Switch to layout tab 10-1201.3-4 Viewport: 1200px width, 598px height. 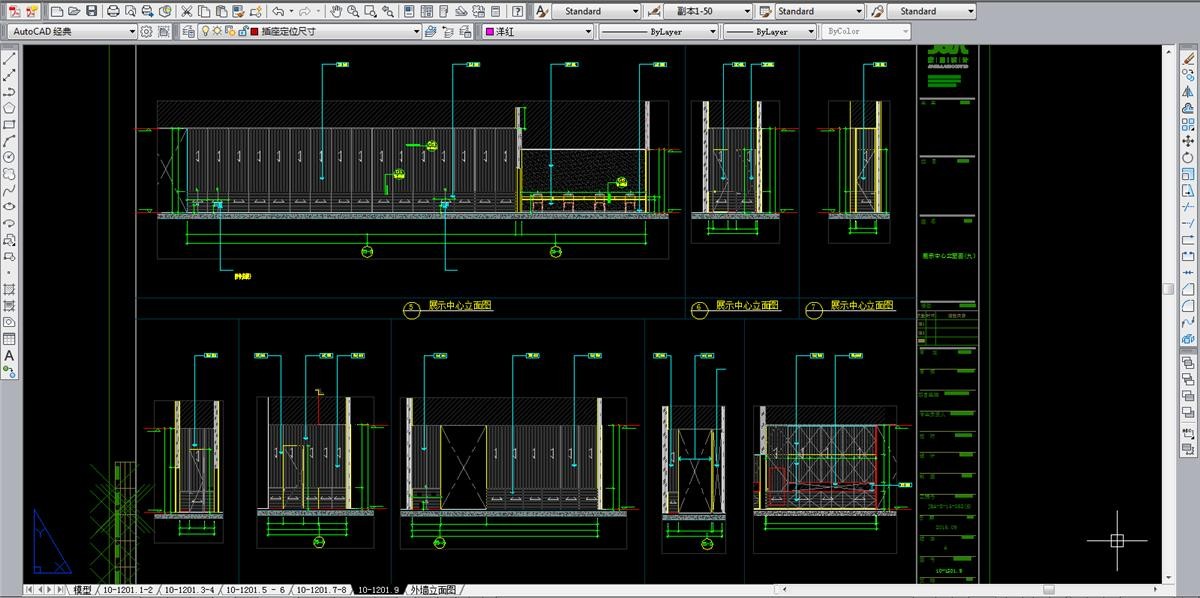pyautogui.click(x=189, y=590)
